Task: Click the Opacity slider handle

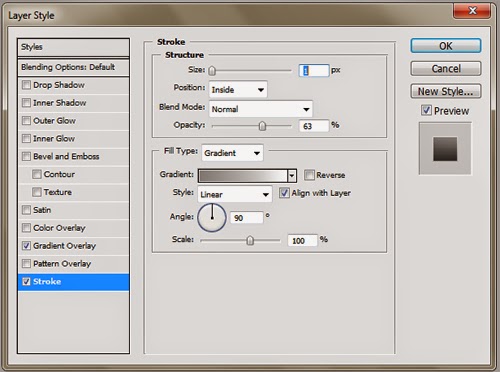Action: (262, 126)
